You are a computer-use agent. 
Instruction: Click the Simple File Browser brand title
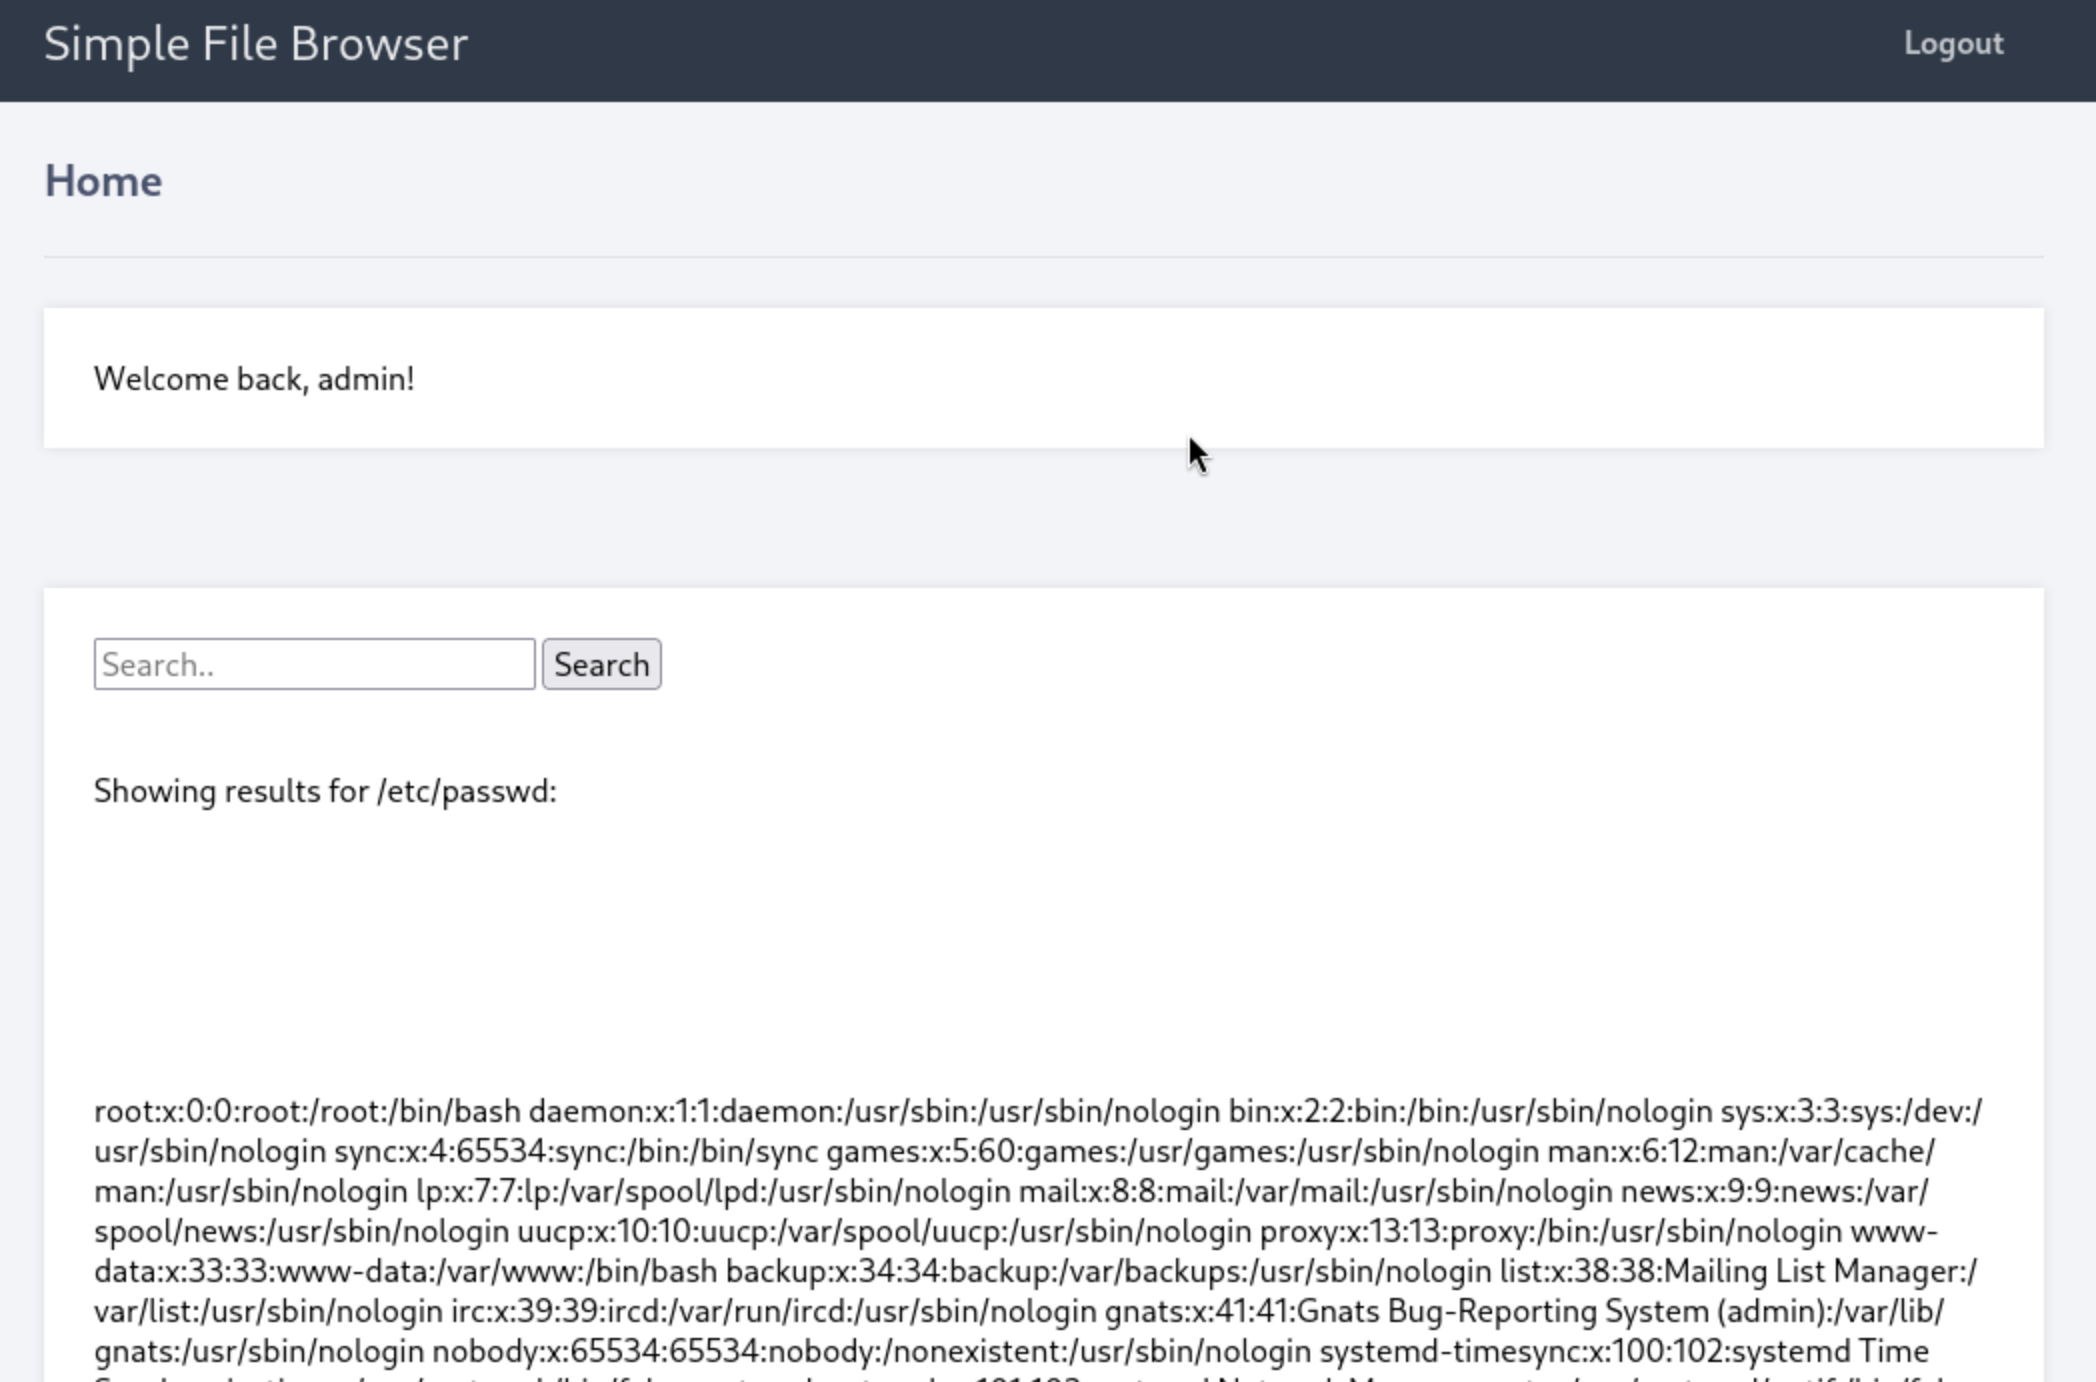[x=256, y=44]
